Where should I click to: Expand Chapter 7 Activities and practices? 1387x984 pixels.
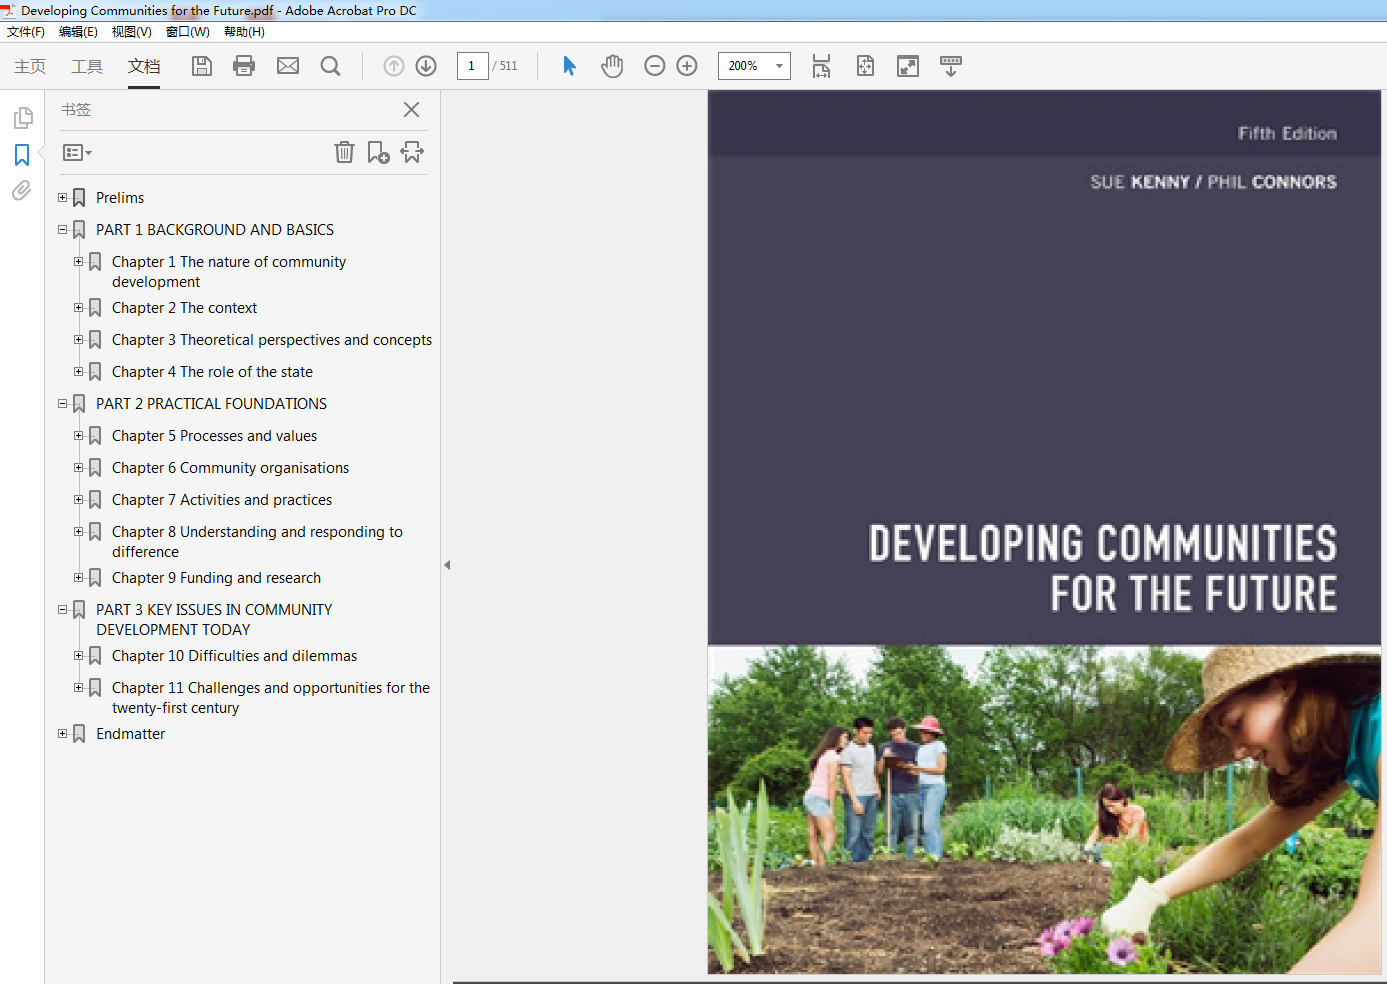[78, 500]
